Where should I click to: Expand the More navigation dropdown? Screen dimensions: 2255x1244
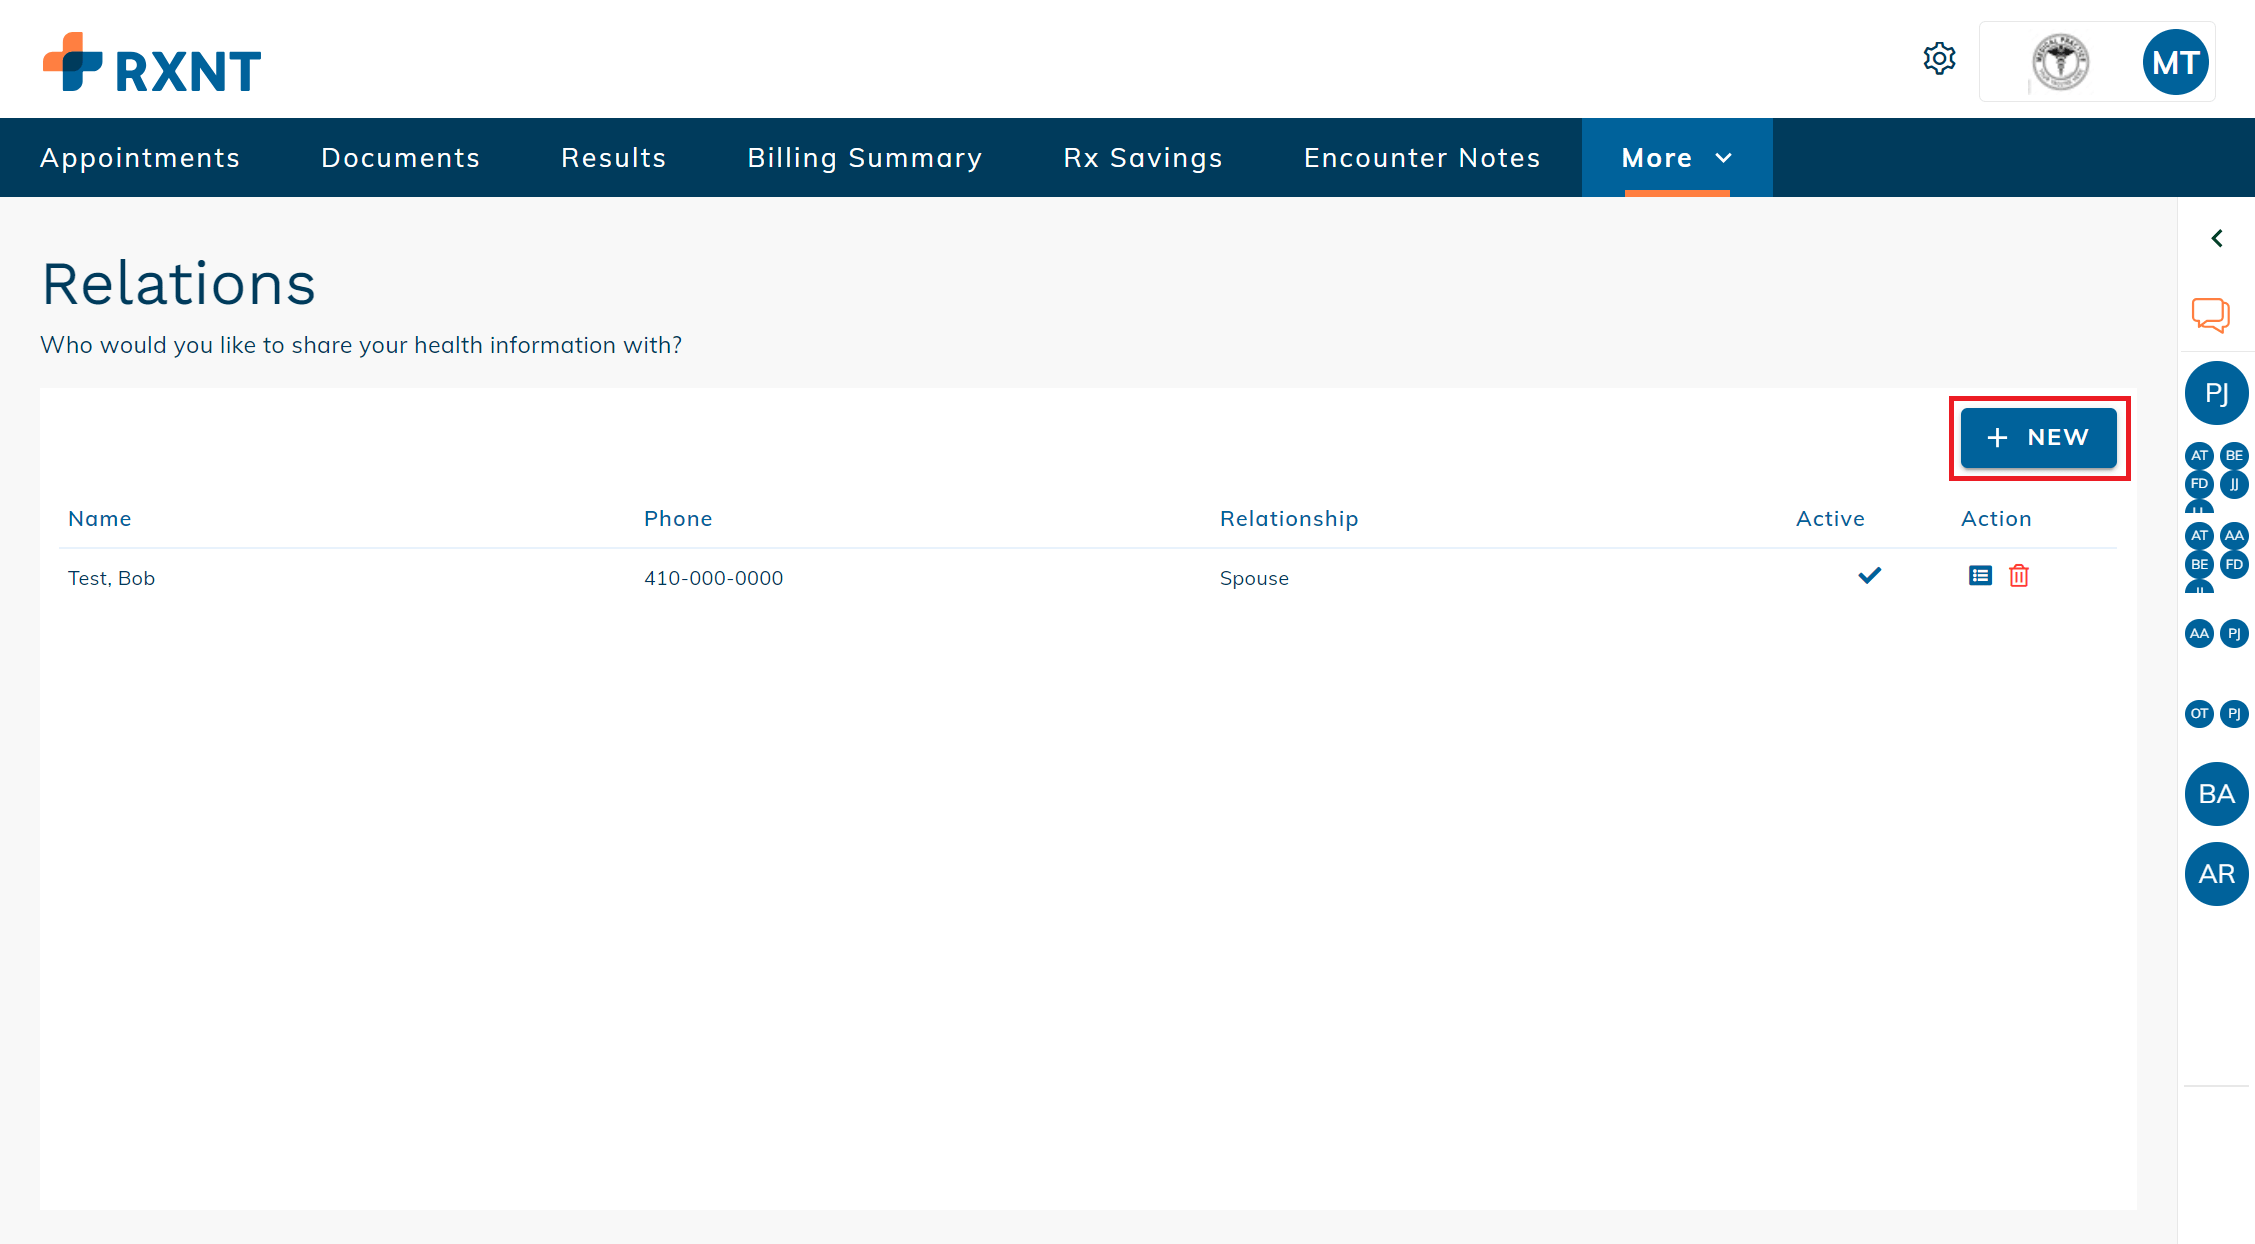click(x=1676, y=158)
